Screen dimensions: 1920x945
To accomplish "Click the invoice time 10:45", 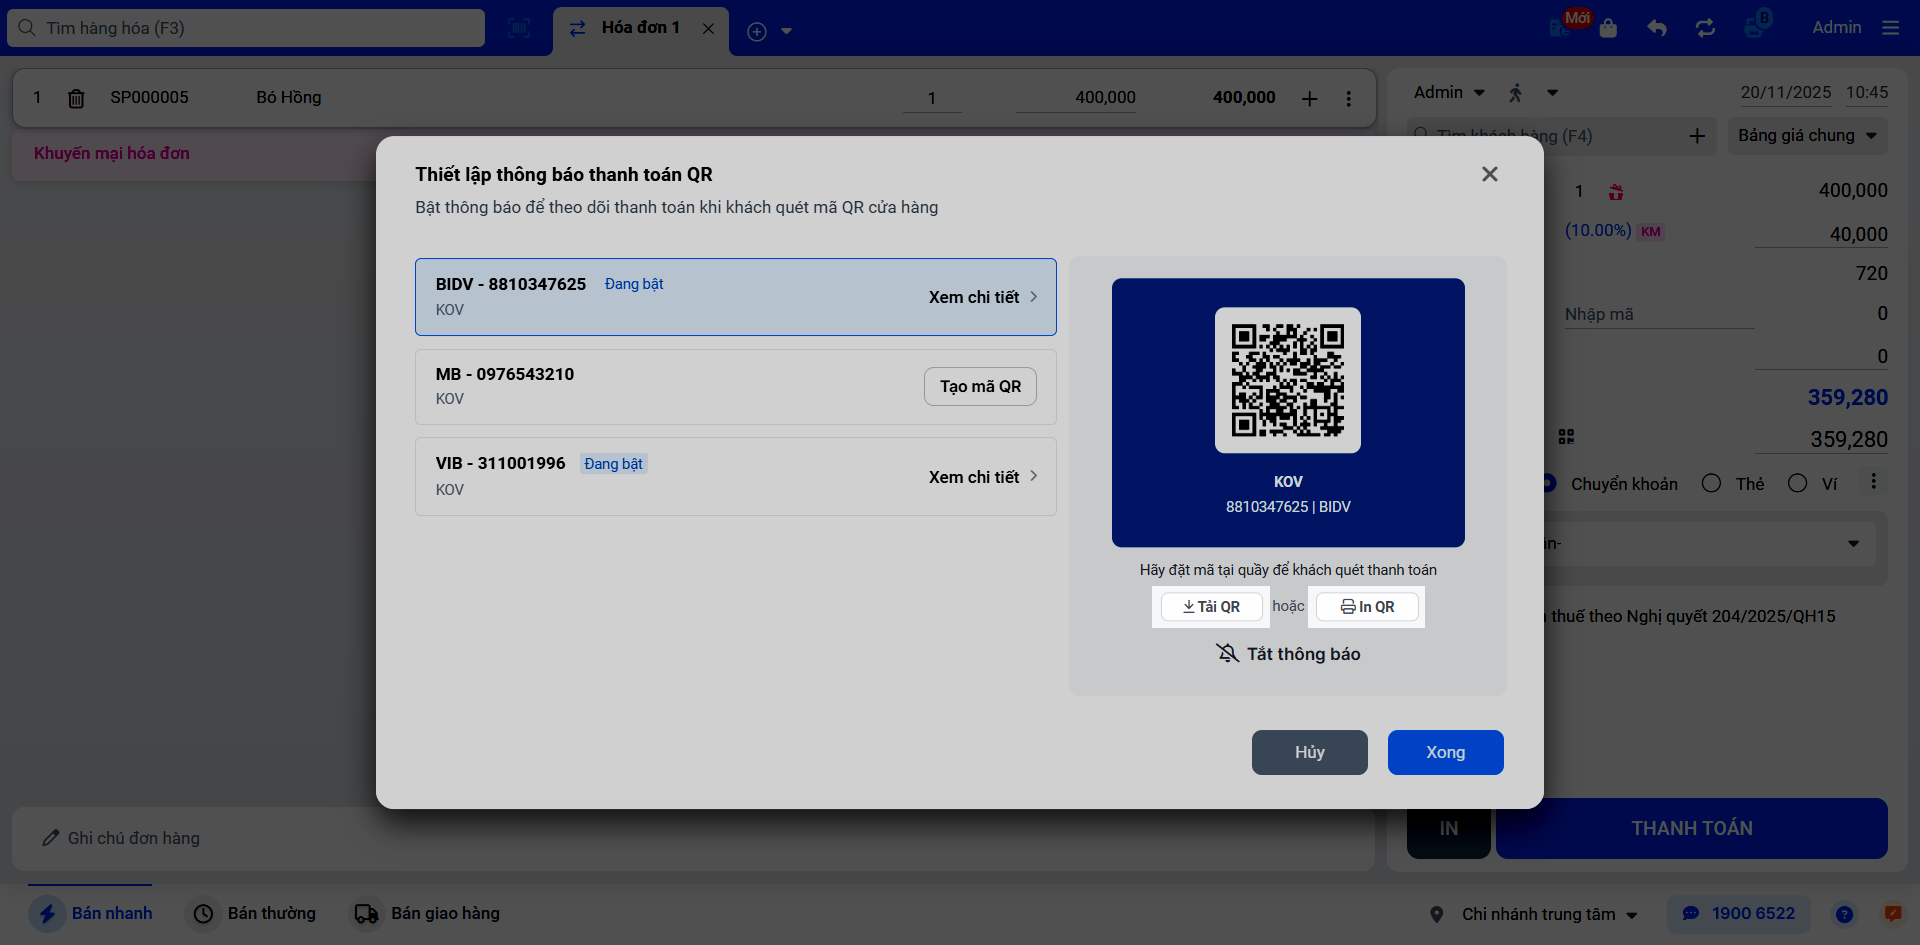I will [1867, 92].
